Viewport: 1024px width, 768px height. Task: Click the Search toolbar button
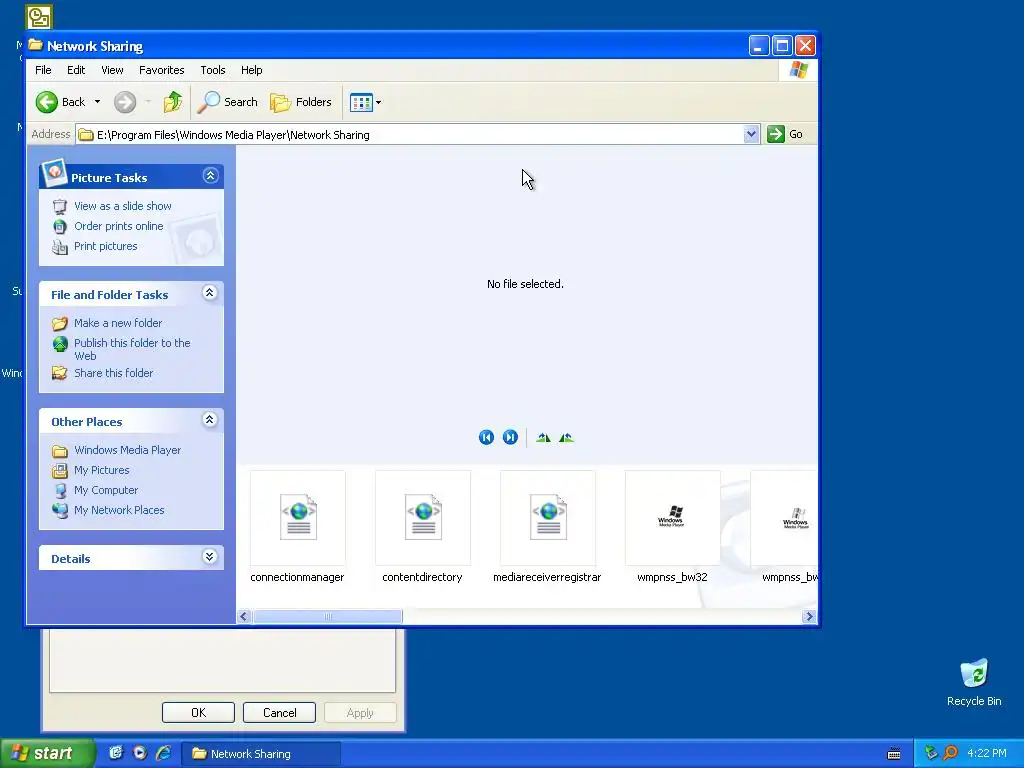pos(229,102)
